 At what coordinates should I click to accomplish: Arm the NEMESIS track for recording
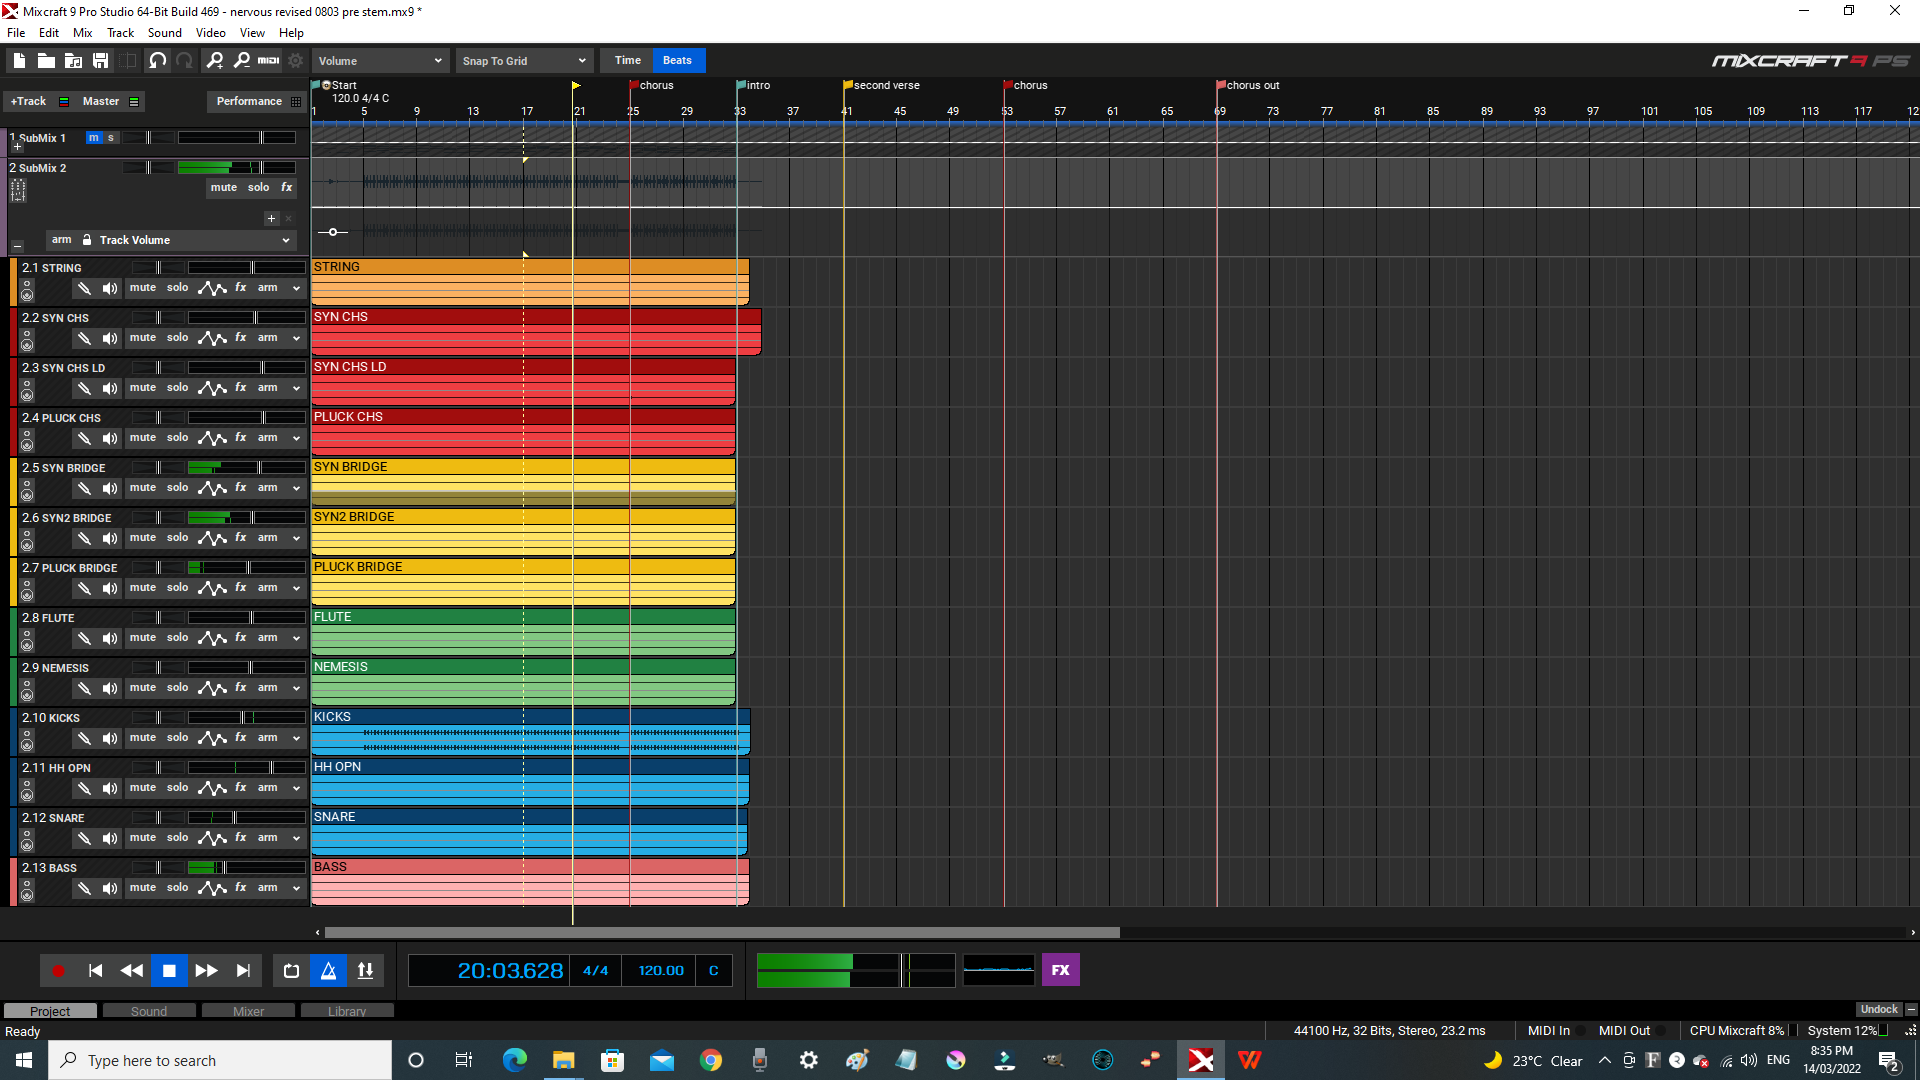click(x=267, y=687)
